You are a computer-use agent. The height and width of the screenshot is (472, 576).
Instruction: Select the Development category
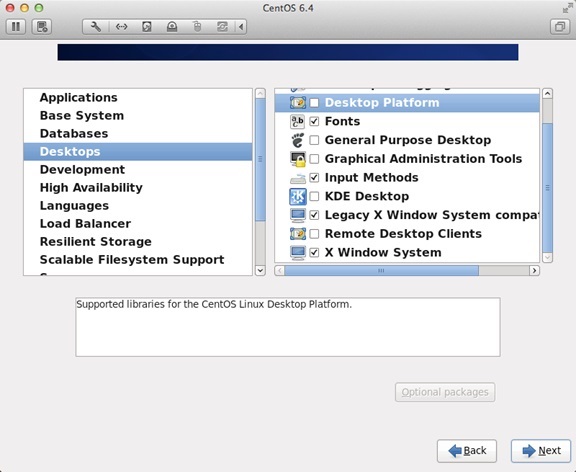point(82,169)
